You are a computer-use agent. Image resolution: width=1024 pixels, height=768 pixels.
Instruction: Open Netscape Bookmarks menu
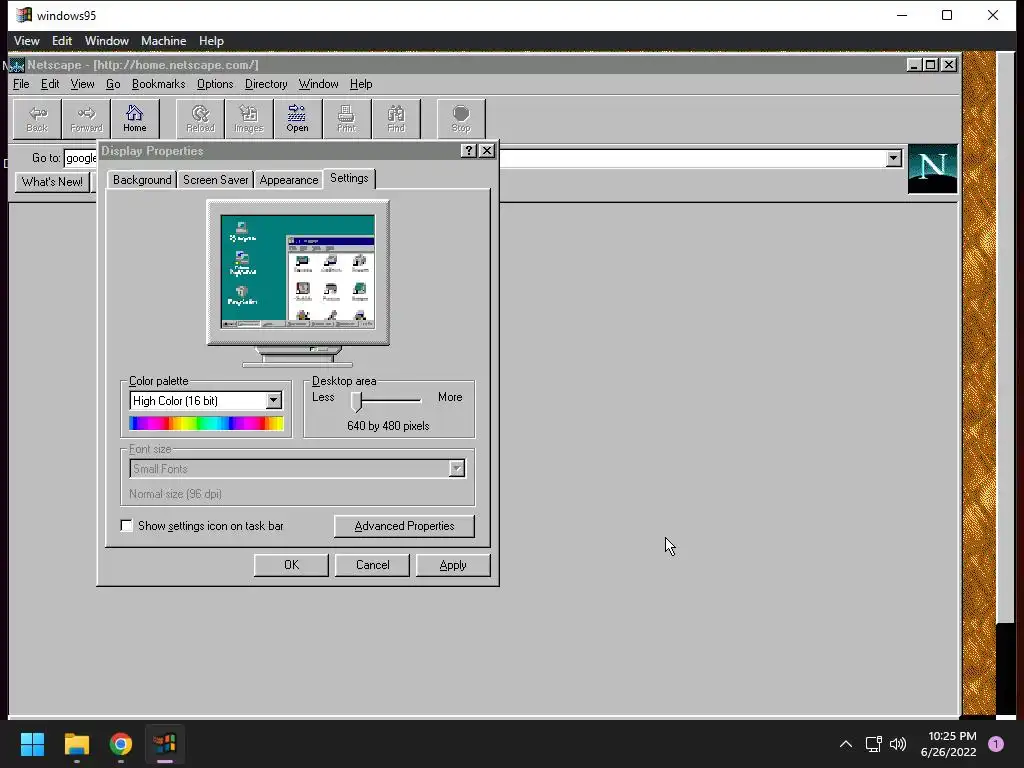159,84
